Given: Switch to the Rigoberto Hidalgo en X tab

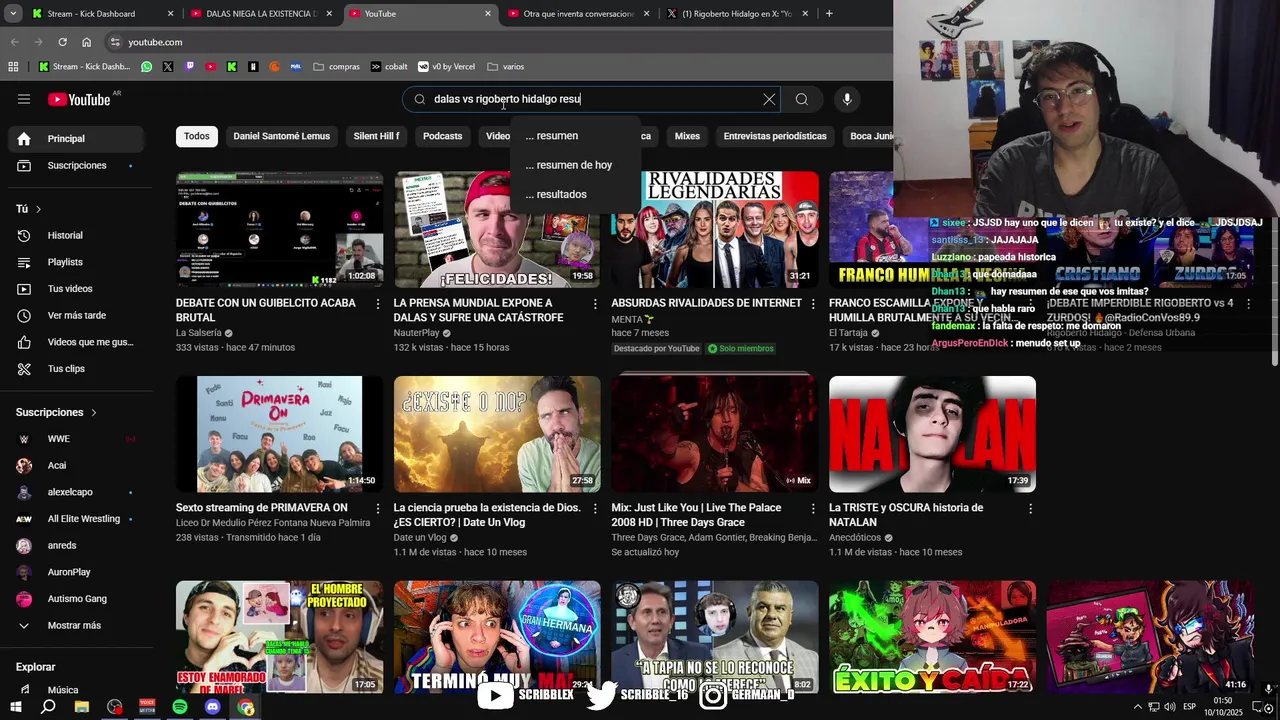Looking at the screenshot, I should (x=736, y=14).
